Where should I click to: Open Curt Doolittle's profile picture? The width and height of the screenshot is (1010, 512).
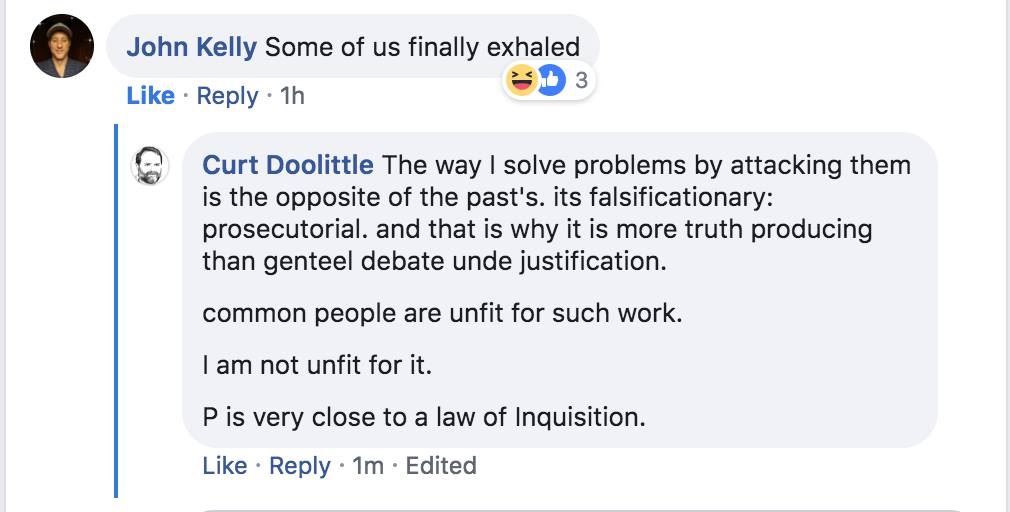click(x=151, y=164)
